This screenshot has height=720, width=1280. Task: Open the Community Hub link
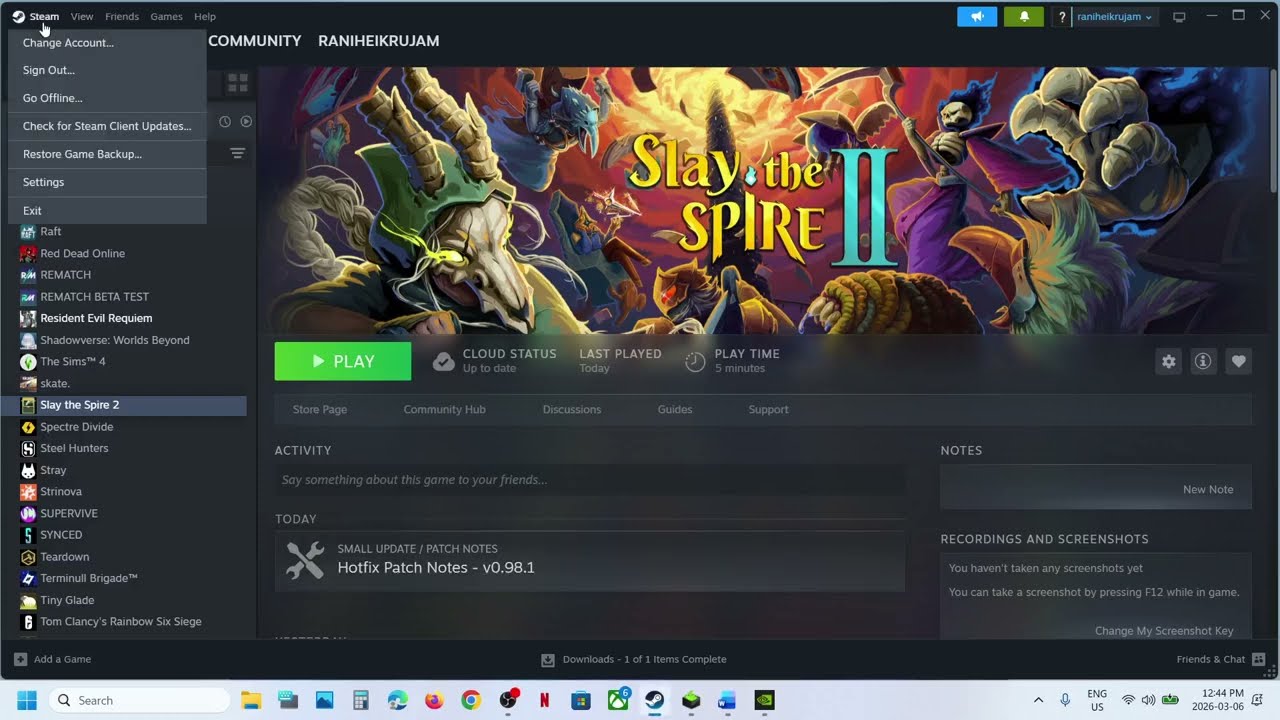click(445, 409)
